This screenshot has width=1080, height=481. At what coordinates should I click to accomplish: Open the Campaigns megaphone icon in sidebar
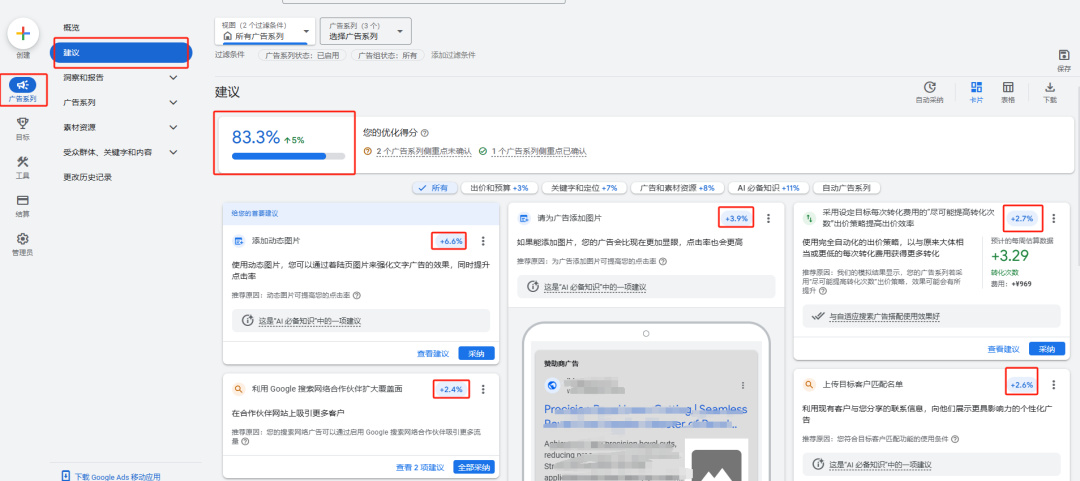[x=23, y=85]
